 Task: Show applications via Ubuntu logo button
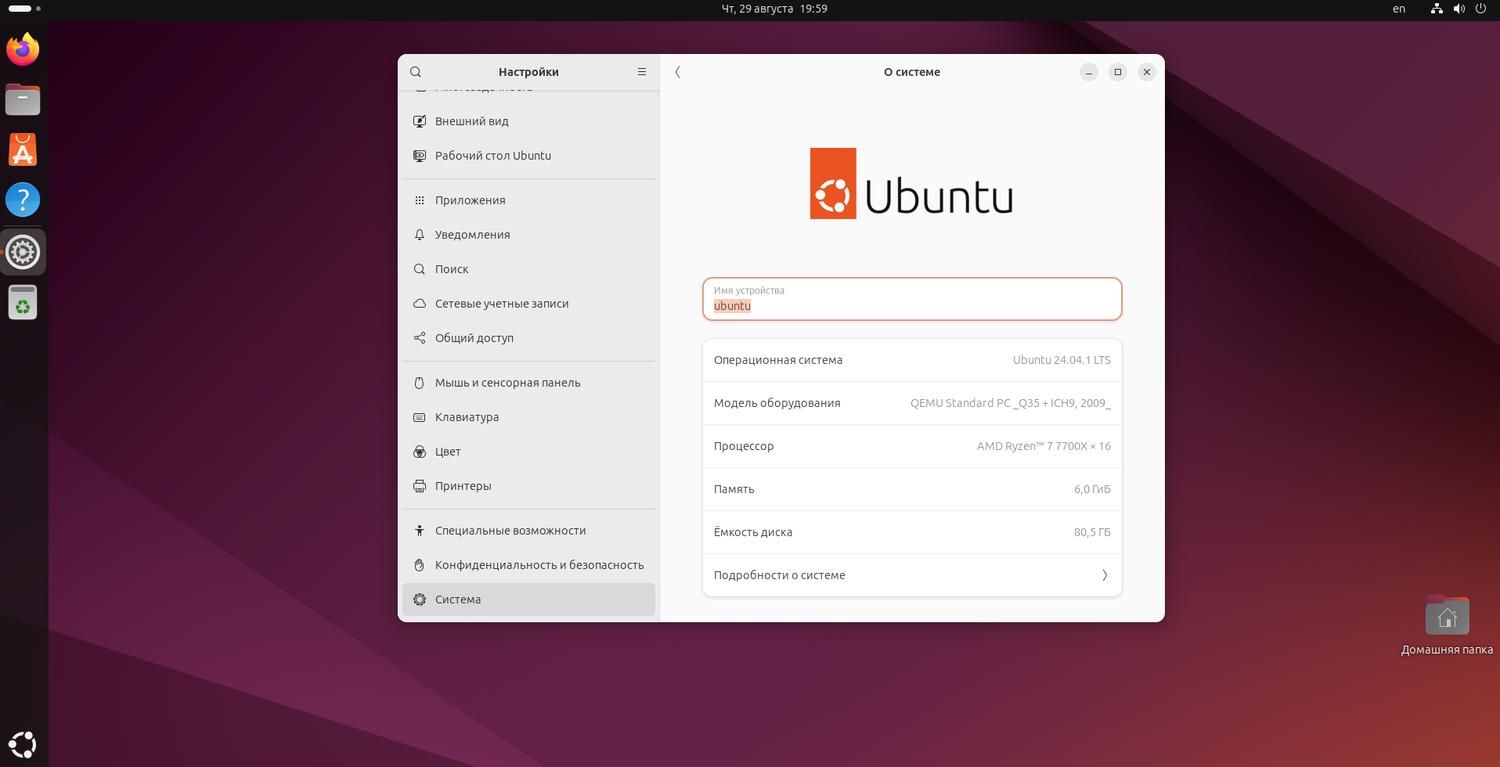pyautogui.click(x=22, y=744)
